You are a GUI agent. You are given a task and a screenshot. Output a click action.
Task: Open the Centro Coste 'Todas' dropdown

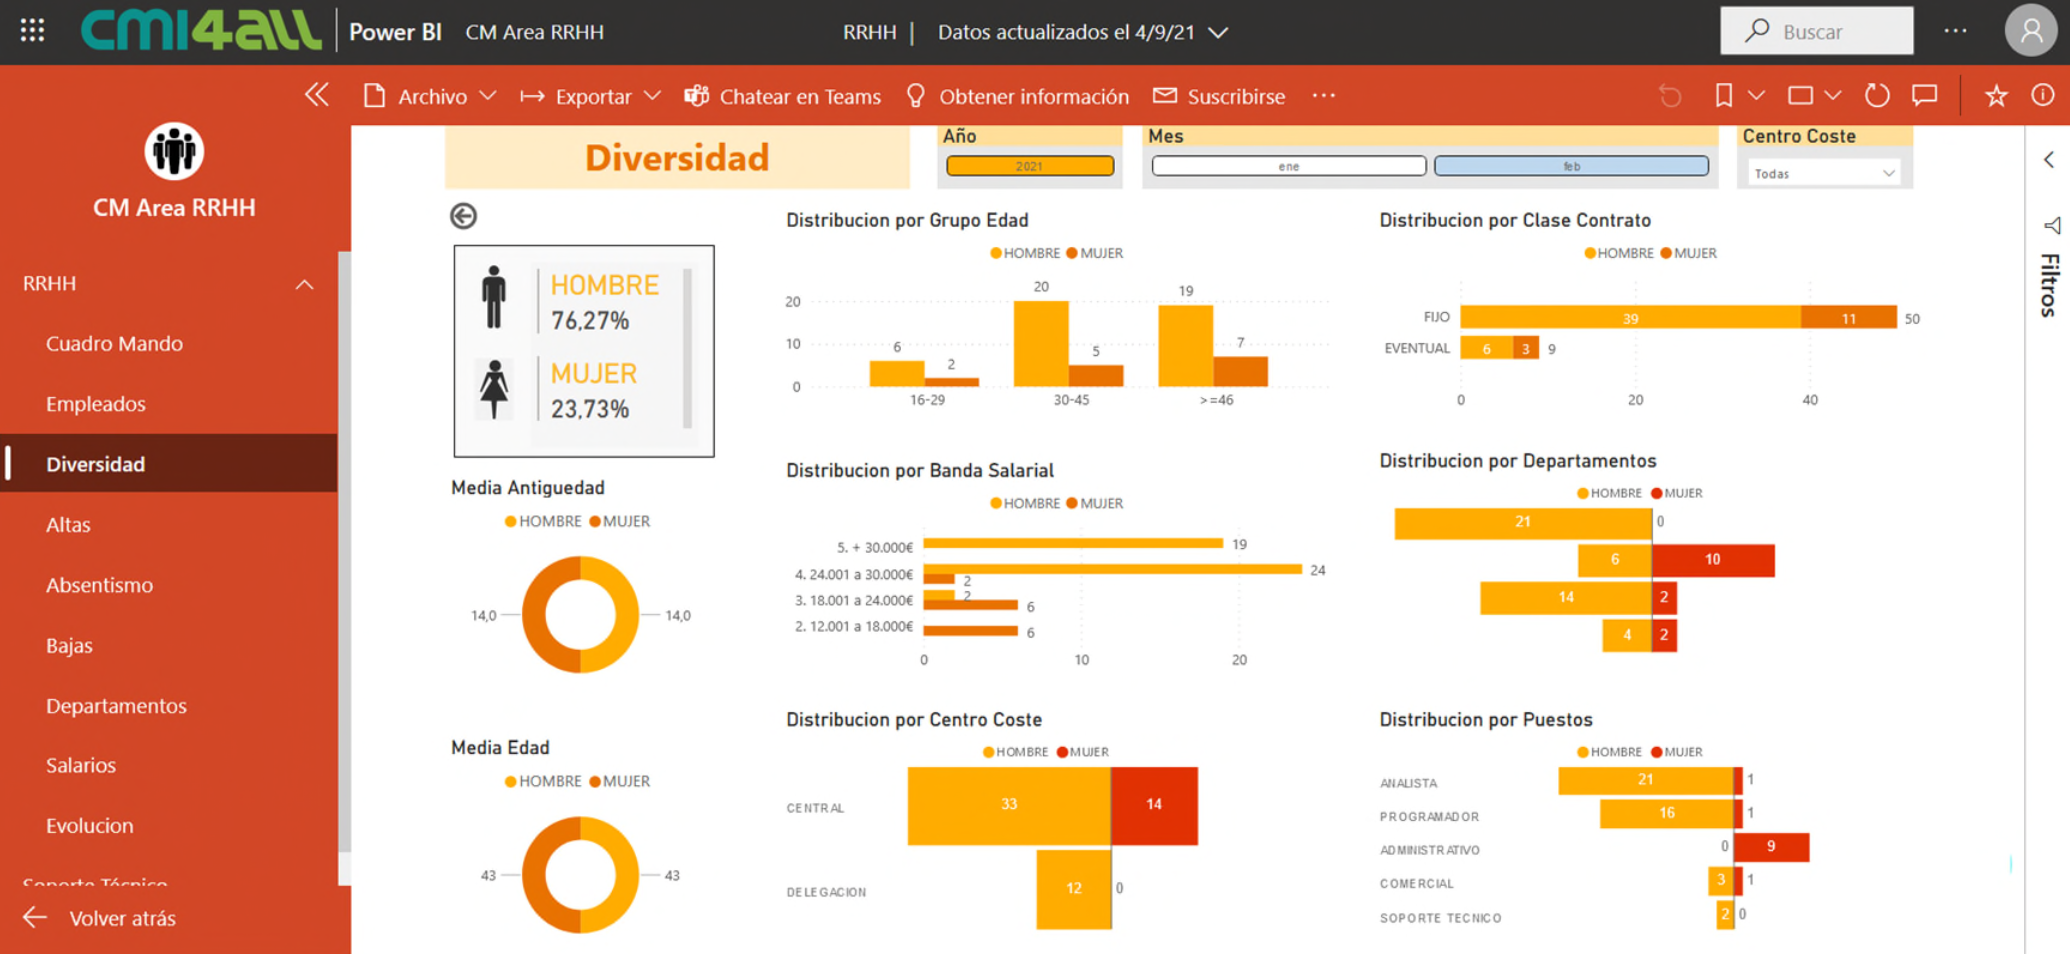1824,174
